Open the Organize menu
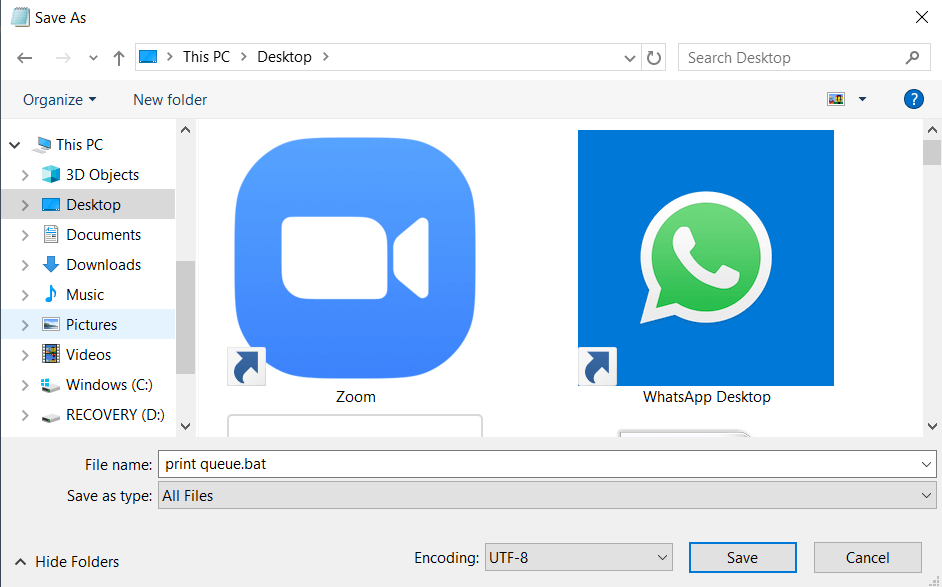Image resolution: width=942 pixels, height=587 pixels. click(x=59, y=99)
